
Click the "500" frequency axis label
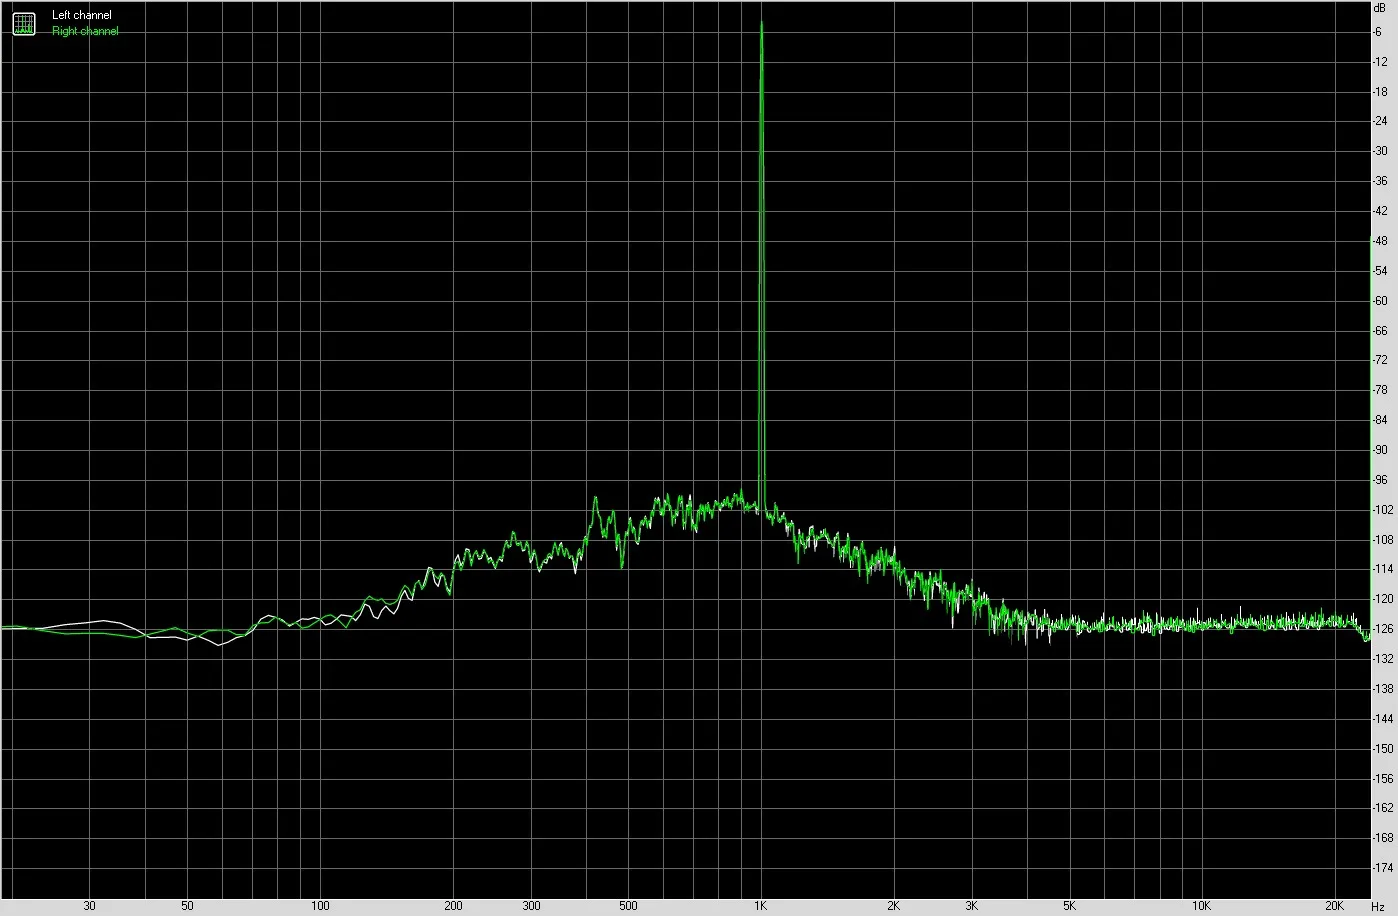point(628,906)
